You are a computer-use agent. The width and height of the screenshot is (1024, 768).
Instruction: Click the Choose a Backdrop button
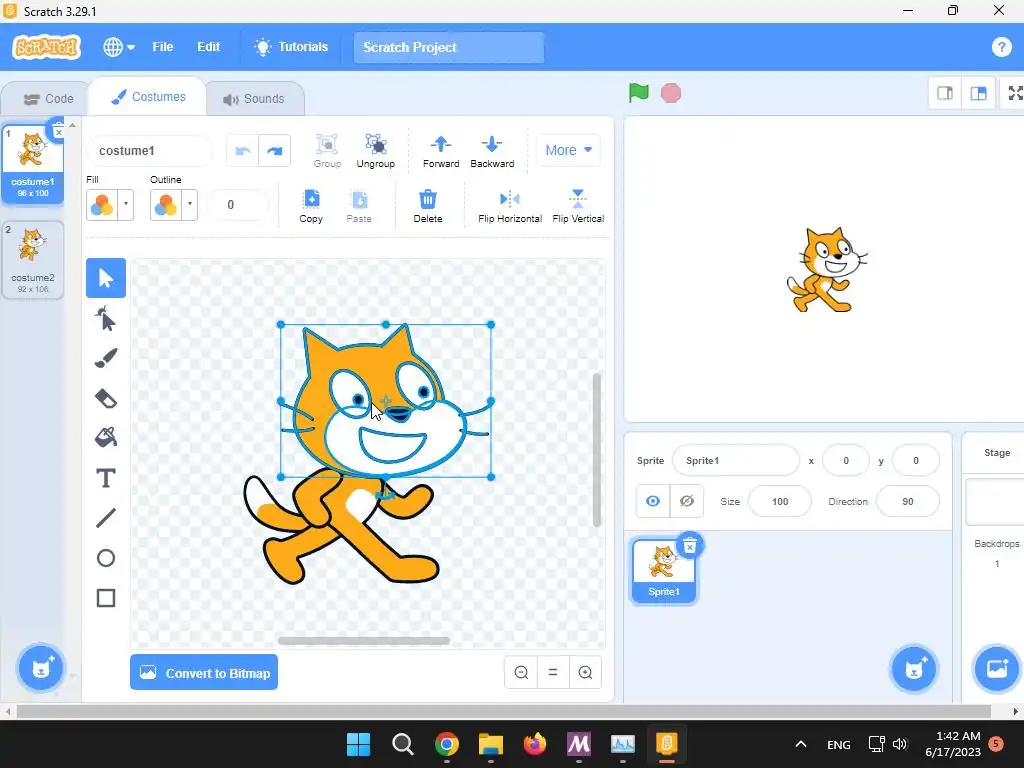[x=997, y=668]
